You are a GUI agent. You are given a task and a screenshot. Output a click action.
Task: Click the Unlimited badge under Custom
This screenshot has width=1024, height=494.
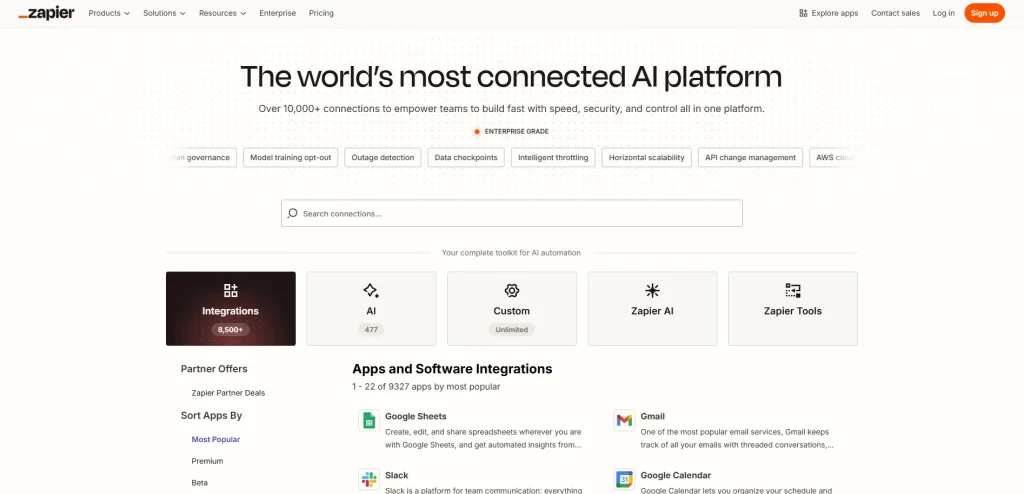pyautogui.click(x=511, y=330)
